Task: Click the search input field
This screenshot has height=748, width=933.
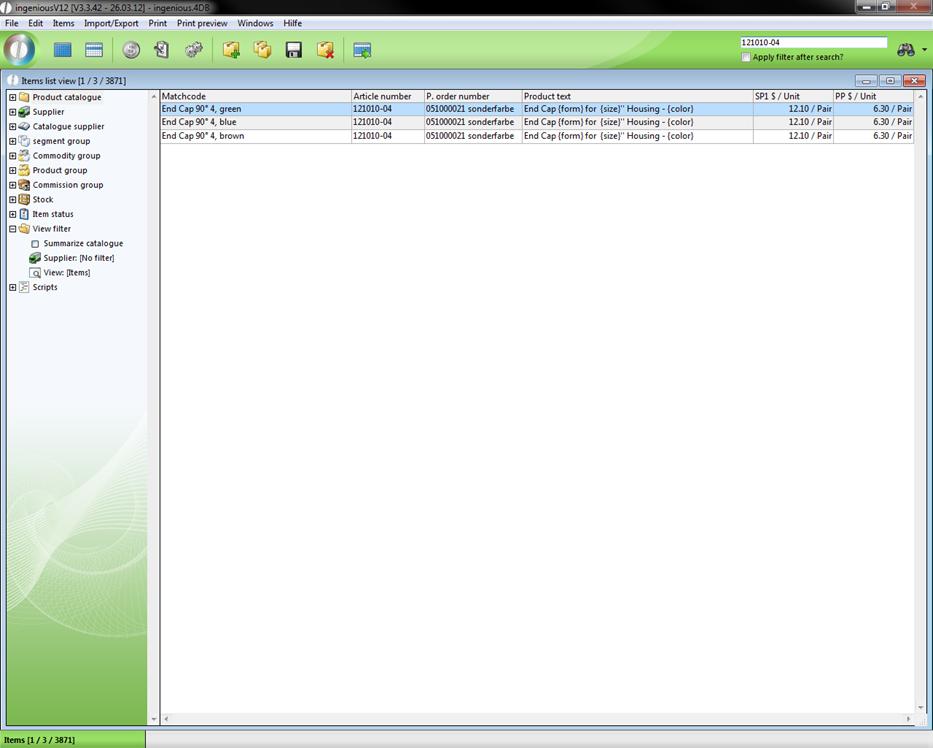Action: click(812, 43)
